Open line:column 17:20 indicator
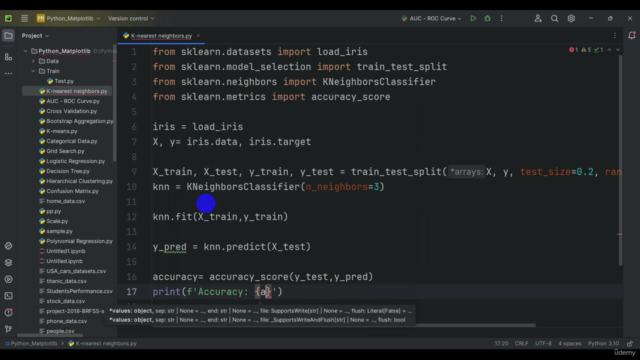This screenshot has height=360, width=640. (501, 344)
